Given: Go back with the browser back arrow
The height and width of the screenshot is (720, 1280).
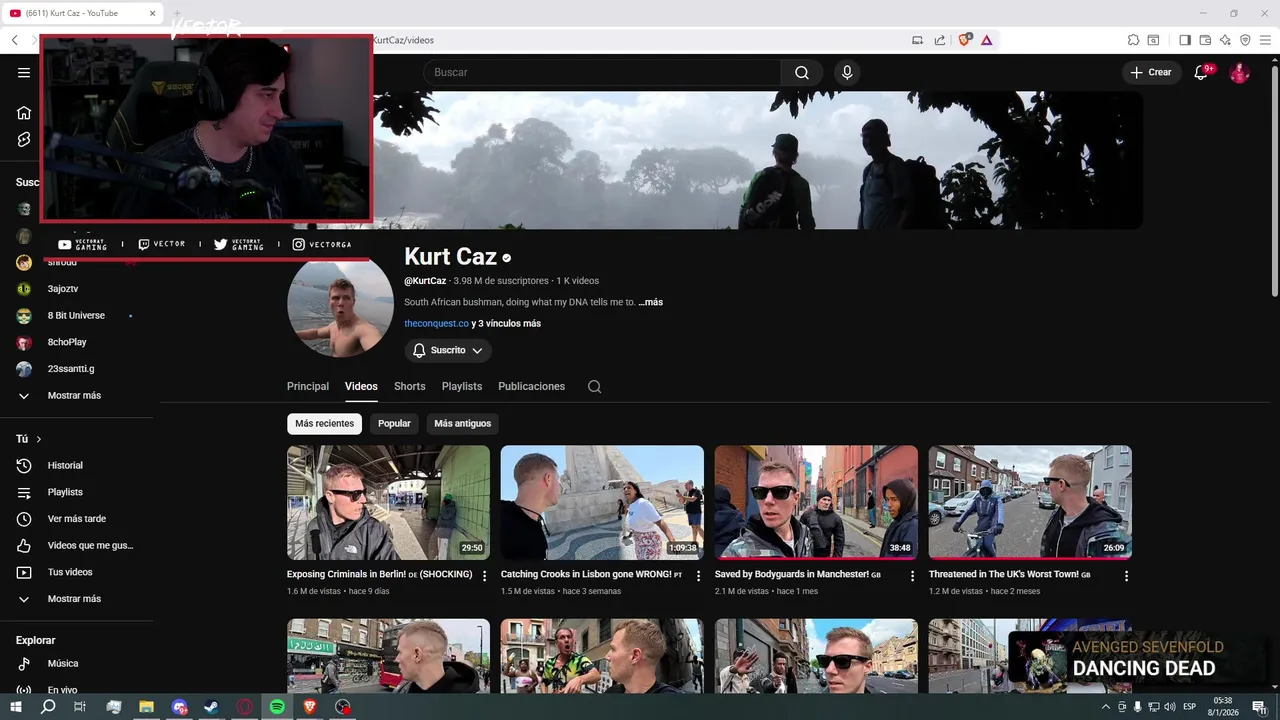Looking at the screenshot, I should 15,40.
